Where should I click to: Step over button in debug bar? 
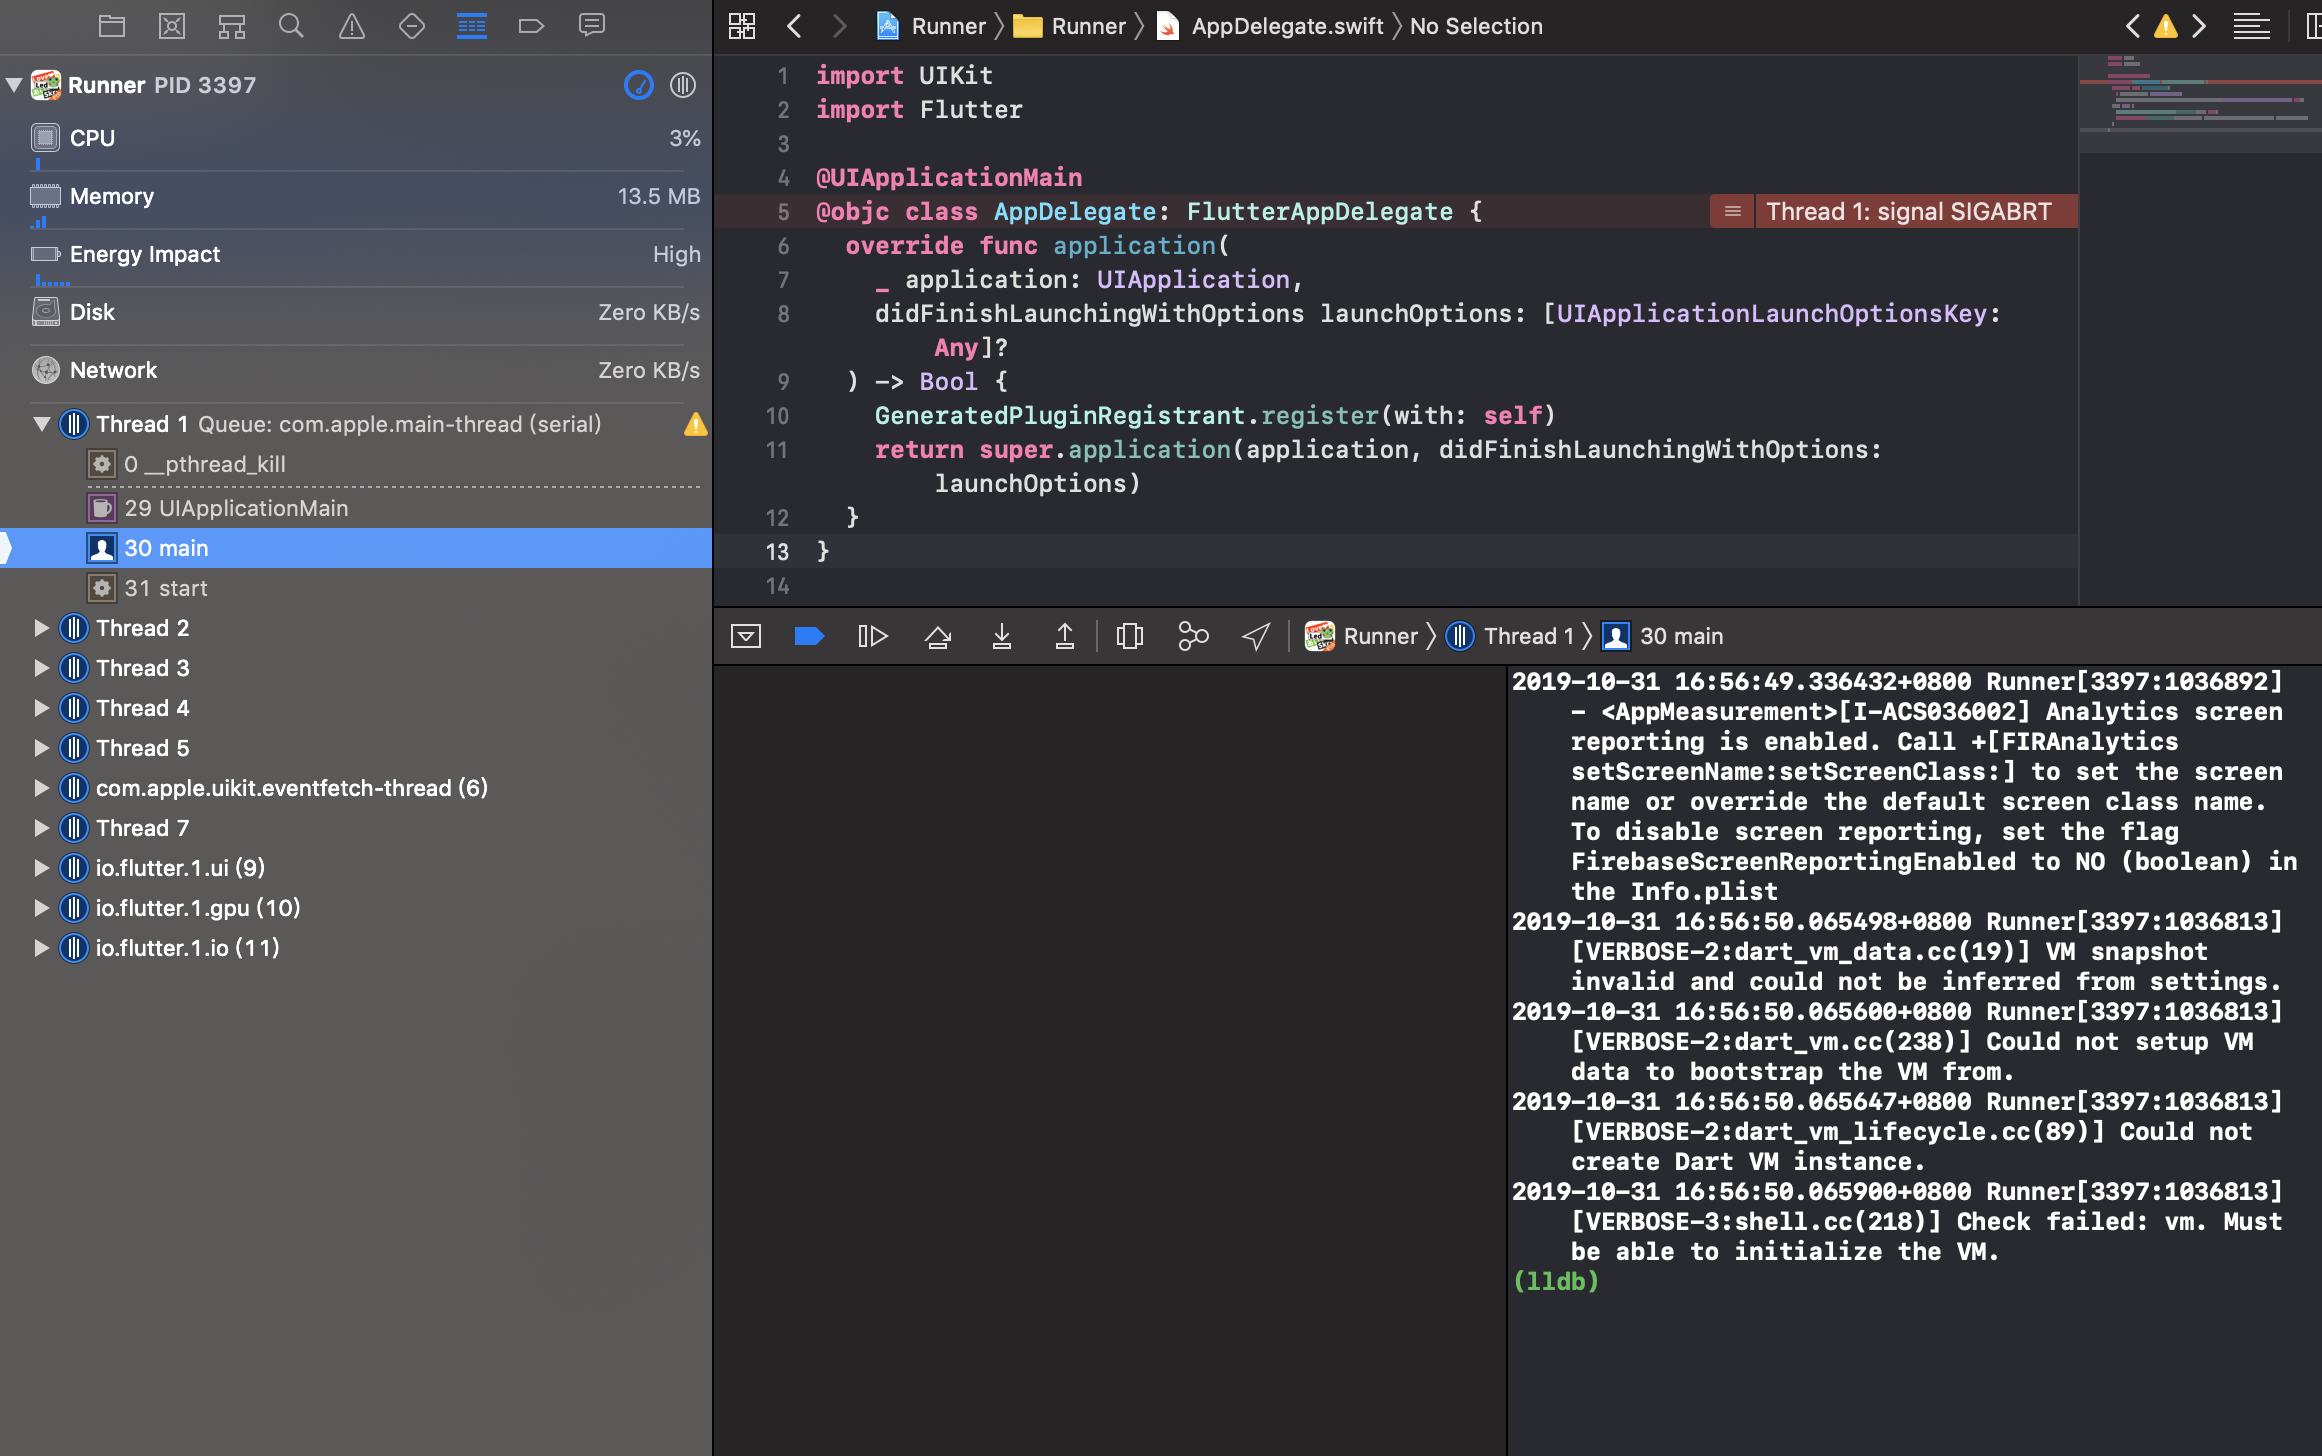tap(938, 636)
